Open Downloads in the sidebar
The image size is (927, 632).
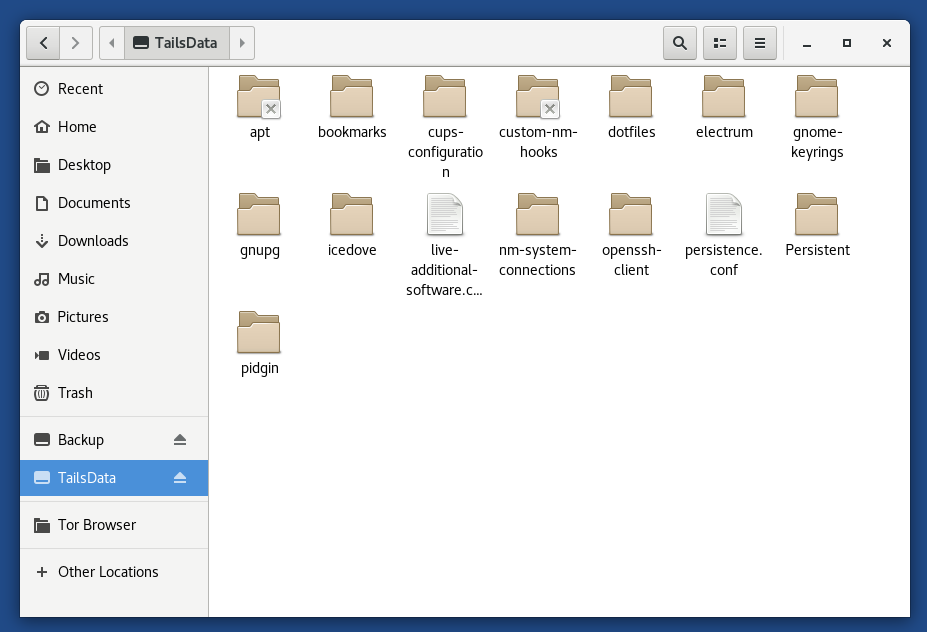pos(114,241)
